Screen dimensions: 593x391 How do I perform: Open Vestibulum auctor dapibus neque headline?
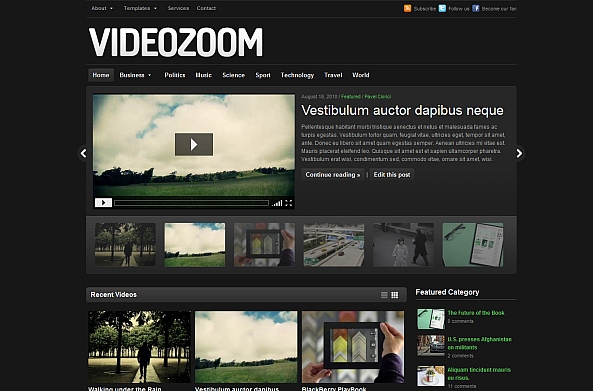(x=402, y=110)
